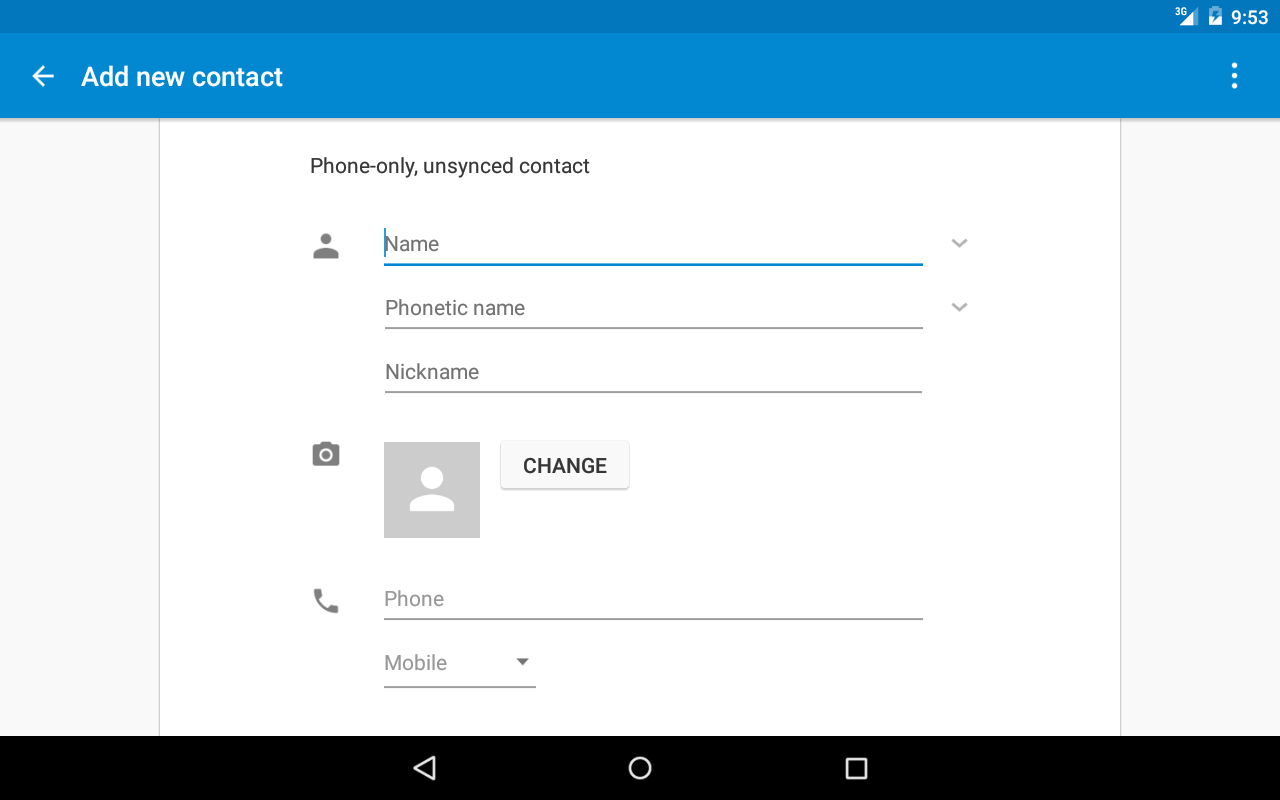Focus the Nickname input field

point(653,372)
